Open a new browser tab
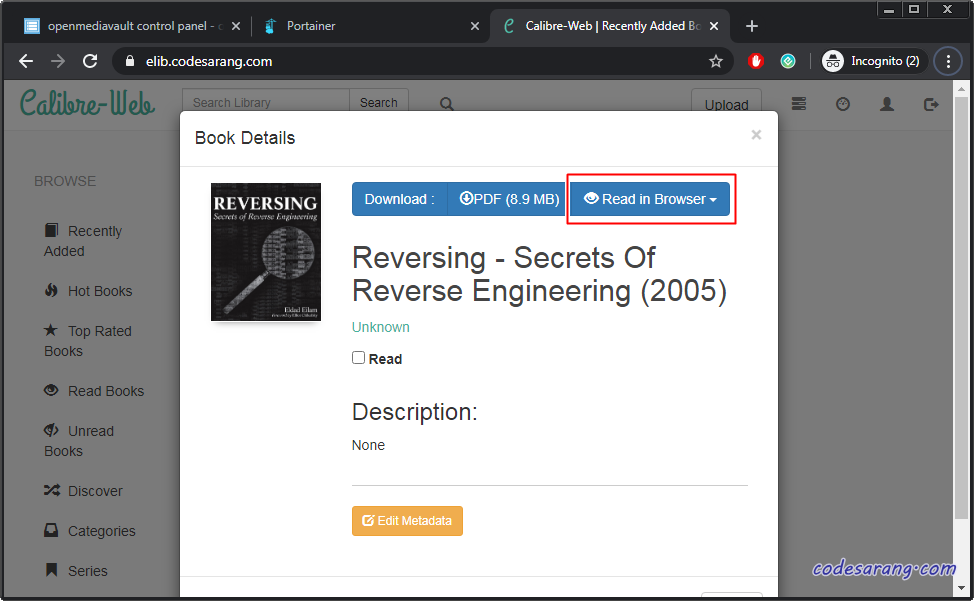This screenshot has width=974, height=601. (752, 26)
